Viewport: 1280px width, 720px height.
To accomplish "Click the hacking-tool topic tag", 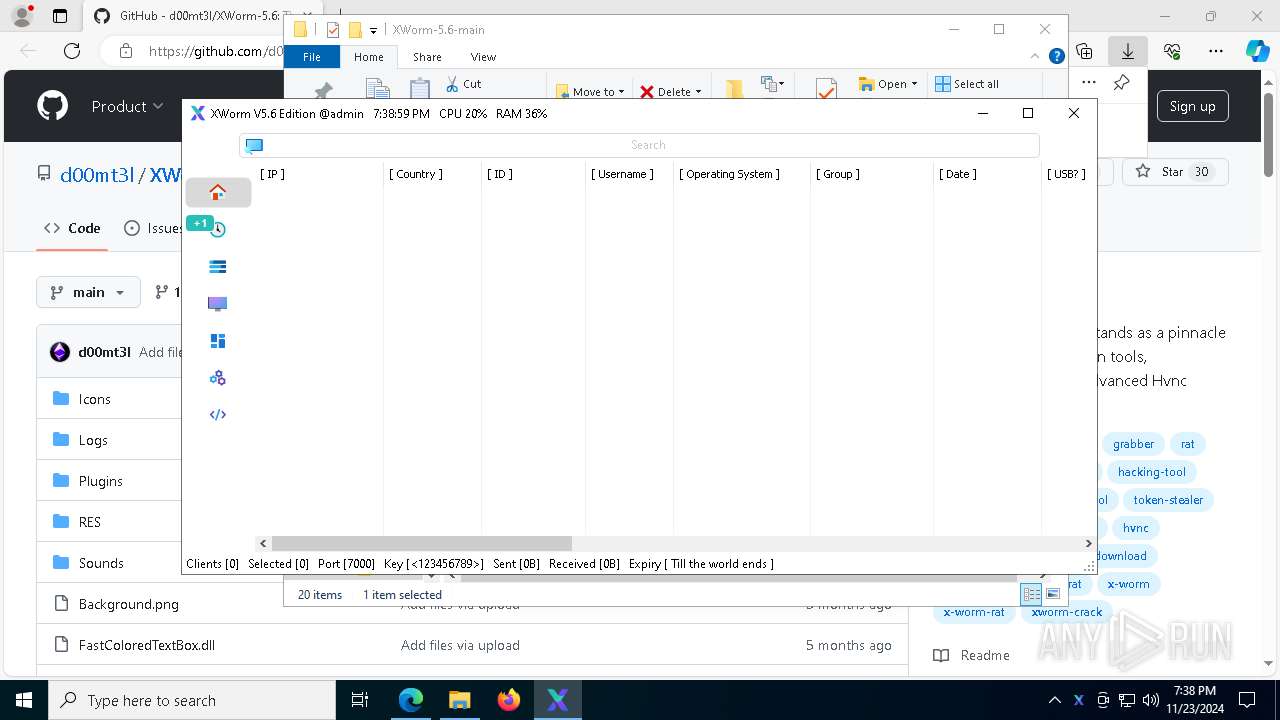I will tap(1152, 472).
